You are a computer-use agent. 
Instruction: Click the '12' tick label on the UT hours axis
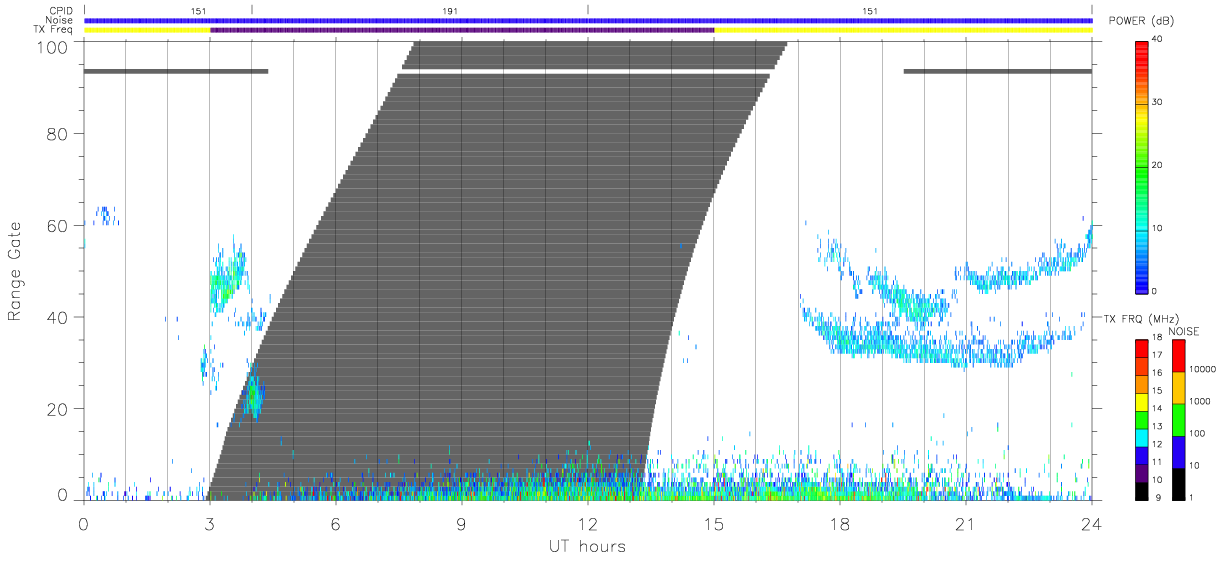pos(588,524)
